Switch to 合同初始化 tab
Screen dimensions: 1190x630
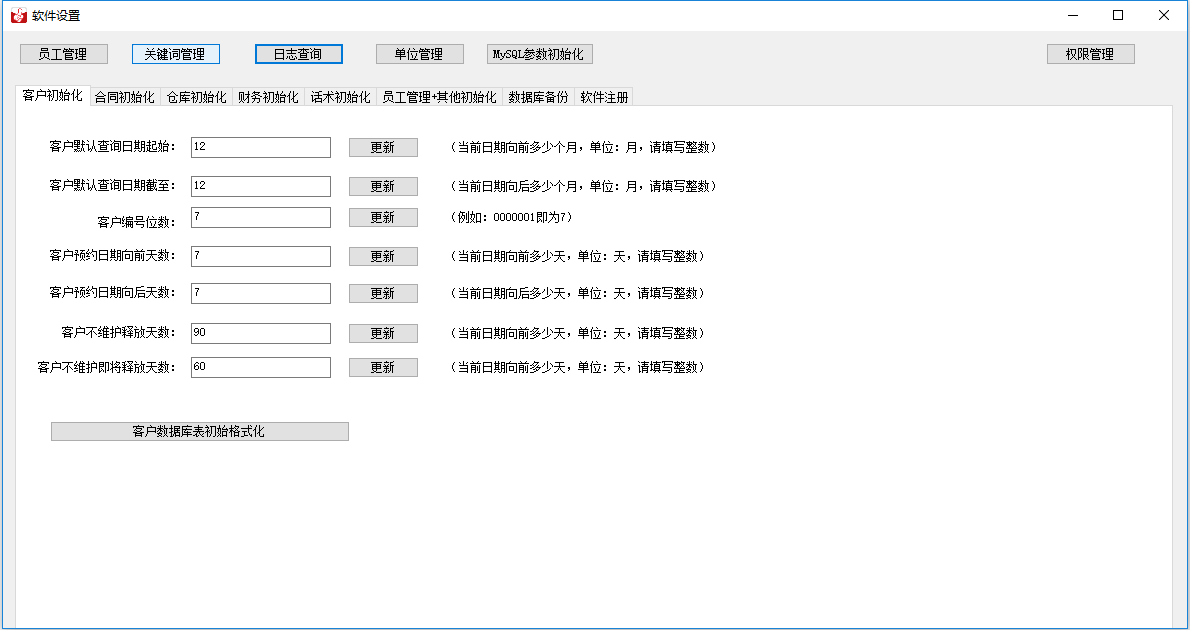[x=124, y=97]
